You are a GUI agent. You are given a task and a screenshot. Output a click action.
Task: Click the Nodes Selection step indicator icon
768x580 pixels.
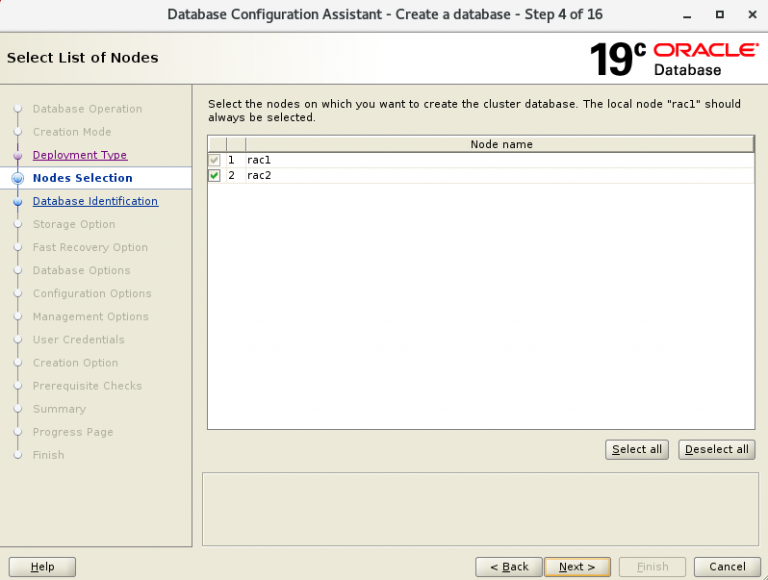coord(17,179)
